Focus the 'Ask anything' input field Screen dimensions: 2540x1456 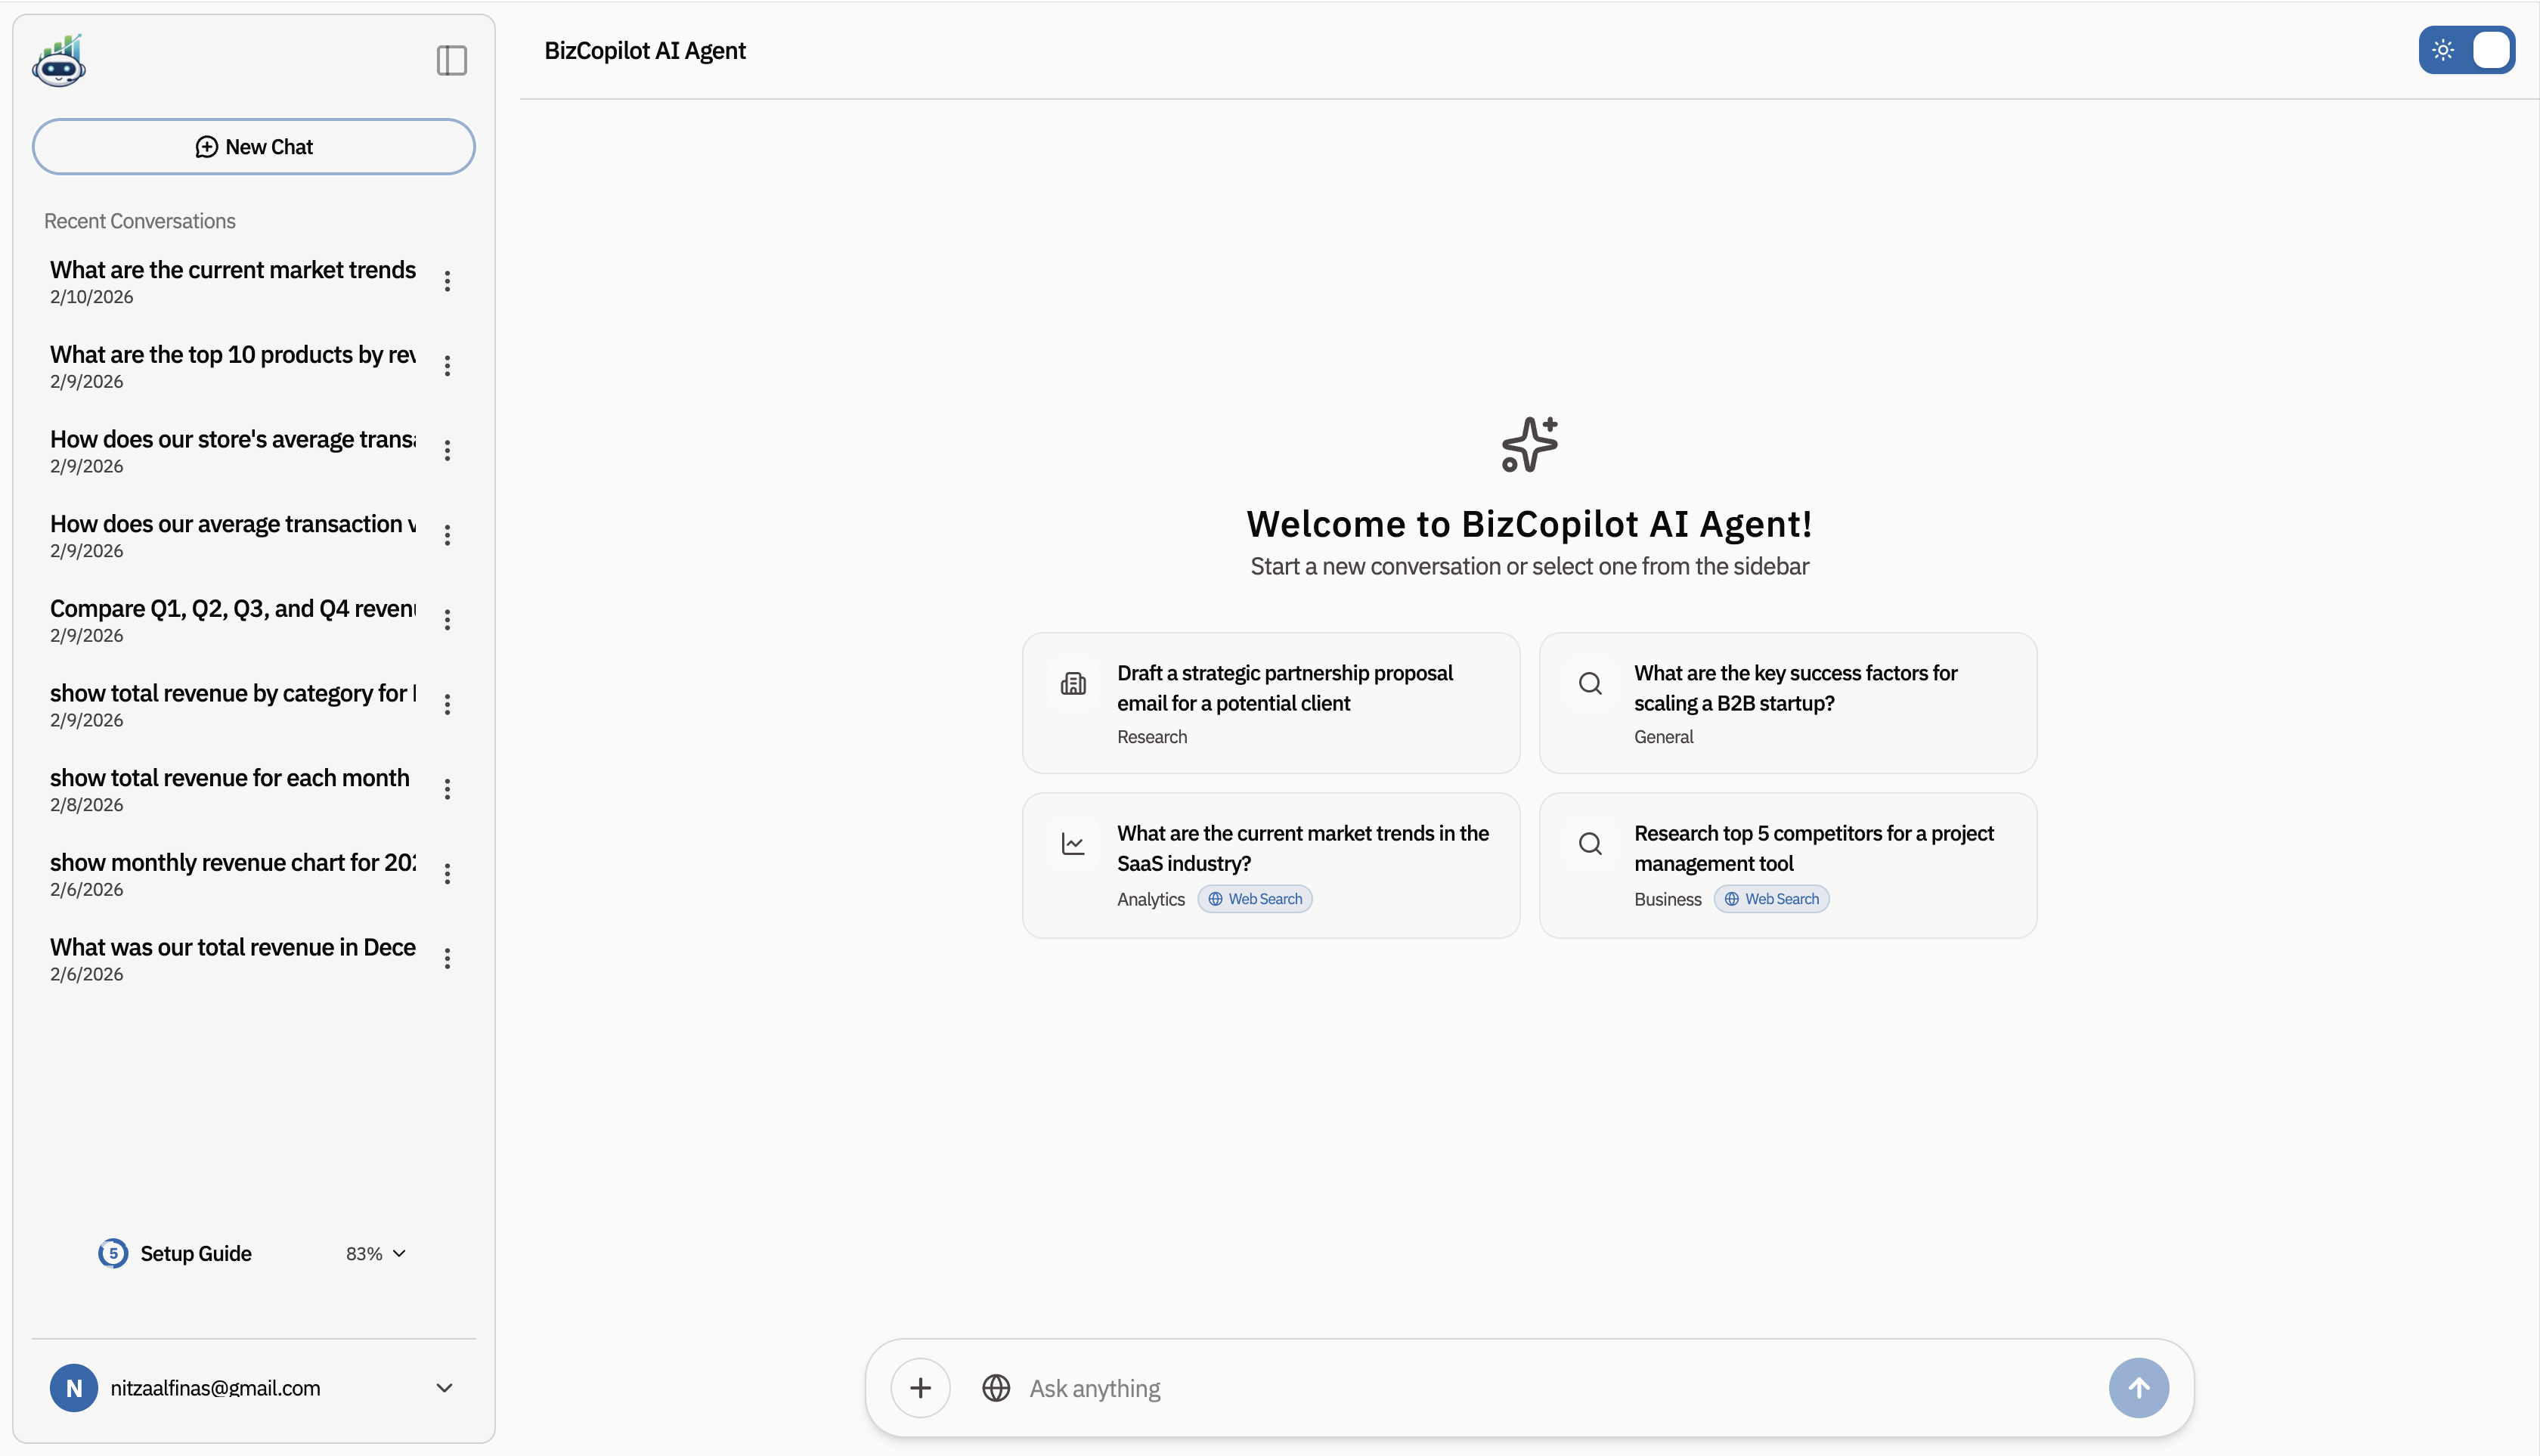pyautogui.click(x=1560, y=1388)
